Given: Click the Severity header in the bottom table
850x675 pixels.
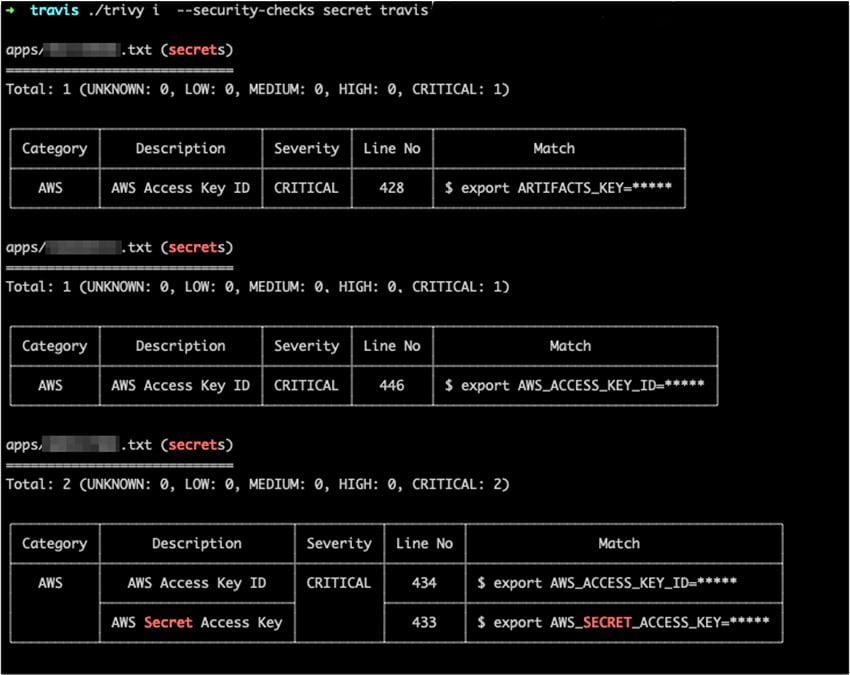Looking at the screenshot, I should pyautogui.click(x=339, y=543).
